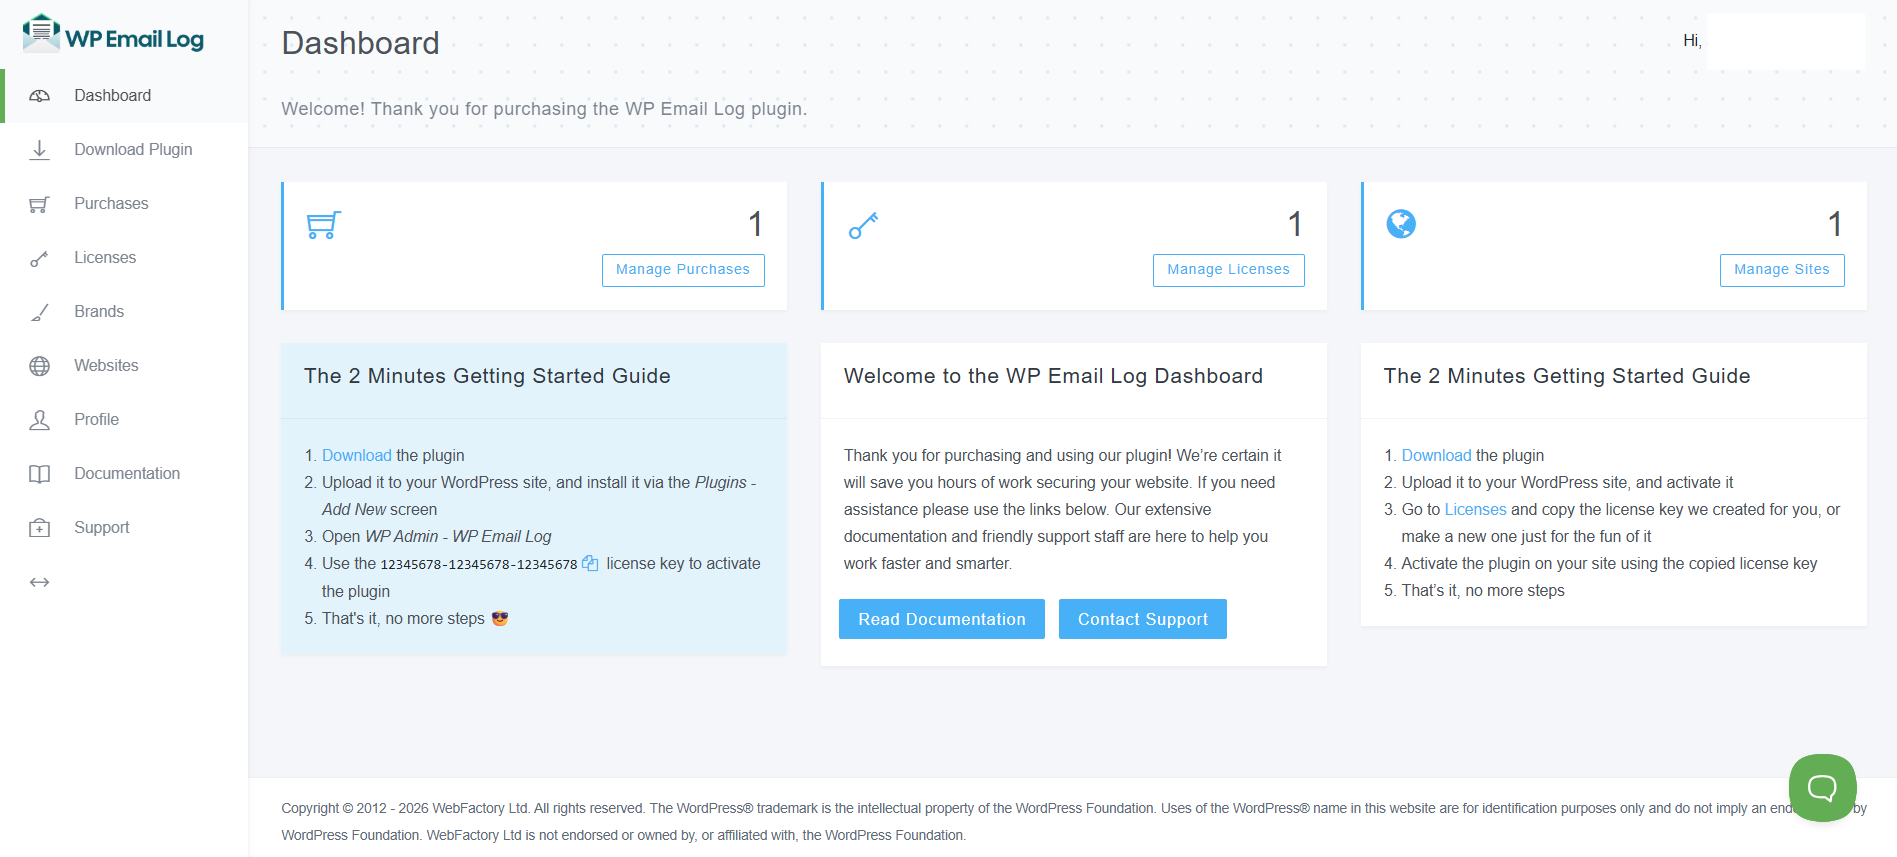This screenshot has width=1897, height=857.
Task: Click the globe icon in sites card
Action: tap(1401, 224)
